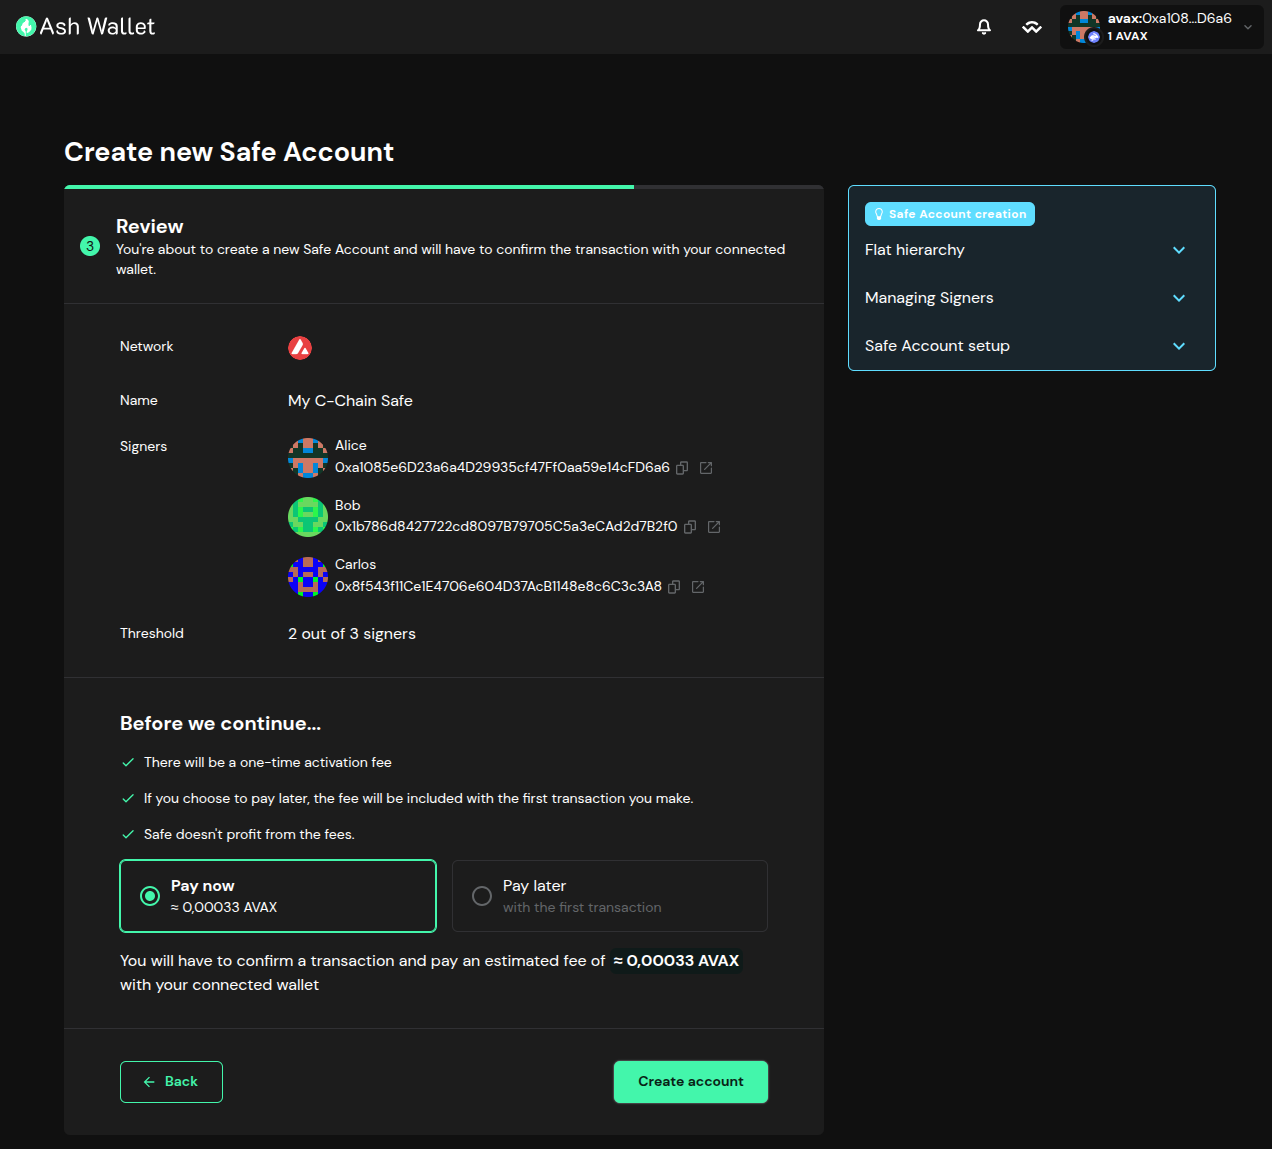This screenshot has width=1272, height=1149.
Task: Click '2 out of 3 signers' threshold text
Action: 352,634
